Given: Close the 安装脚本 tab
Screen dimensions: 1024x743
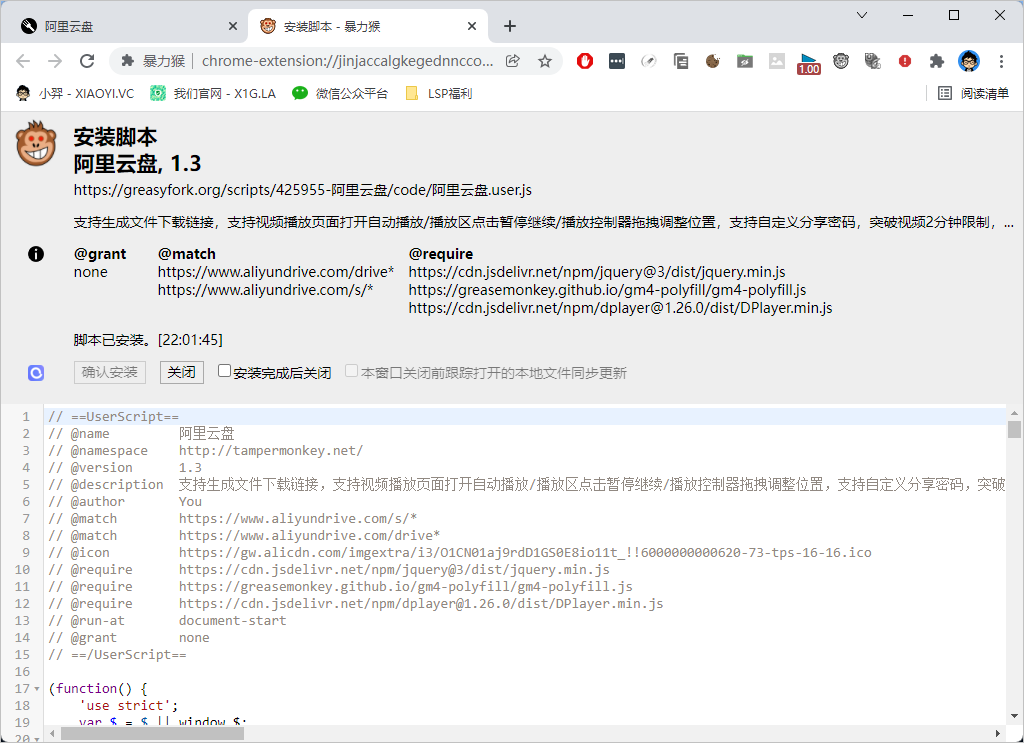Looking at the screenshot, I should (472, 26).
